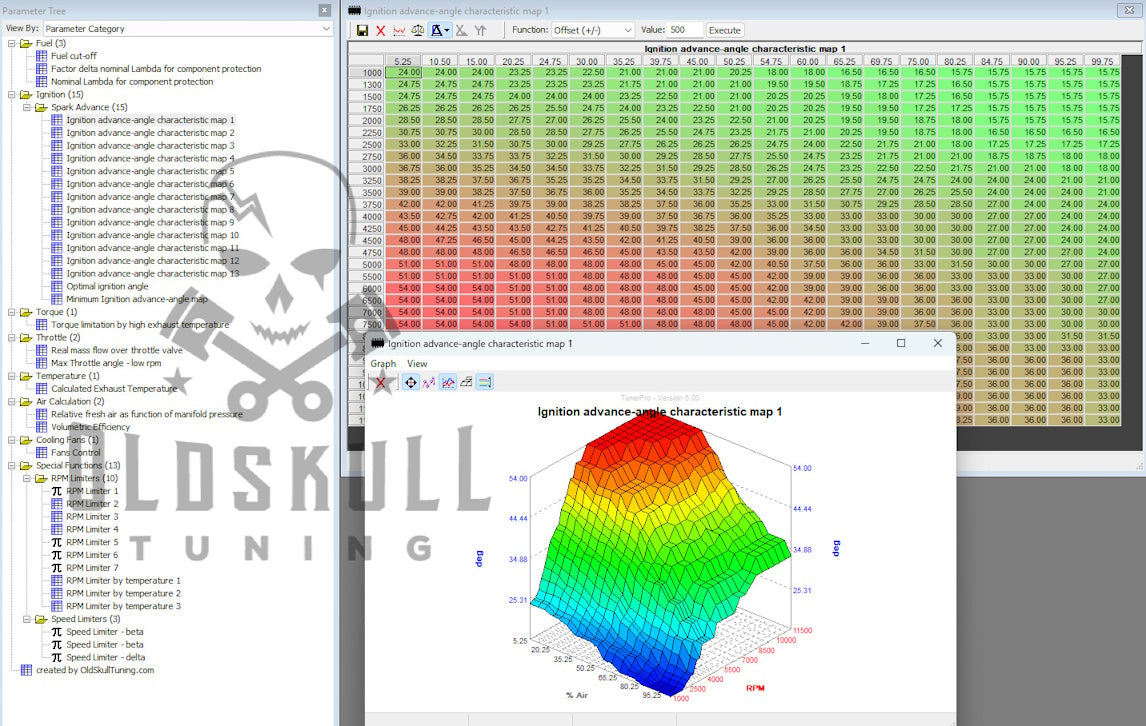Screen dimensions: 1146x726
Task: Open the math function tool dropdown icon
Action: (x=440, y=31)
